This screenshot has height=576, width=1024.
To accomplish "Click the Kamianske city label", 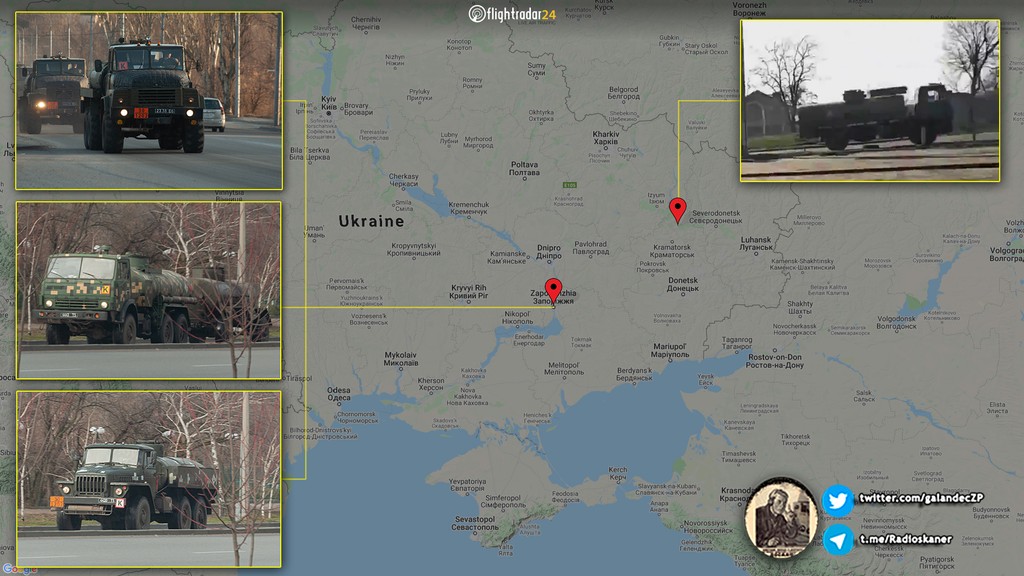I will coord(507,257).
